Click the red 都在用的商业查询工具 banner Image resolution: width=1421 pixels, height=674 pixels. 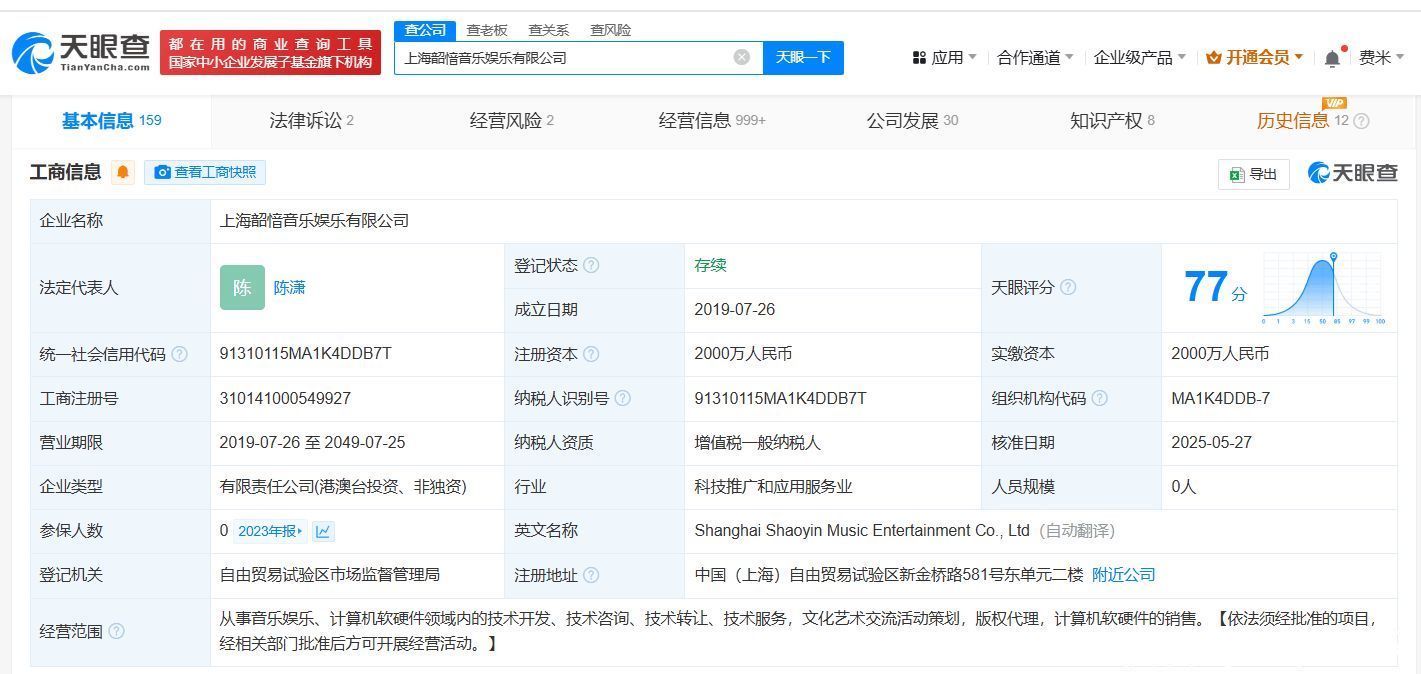(270, 52)
